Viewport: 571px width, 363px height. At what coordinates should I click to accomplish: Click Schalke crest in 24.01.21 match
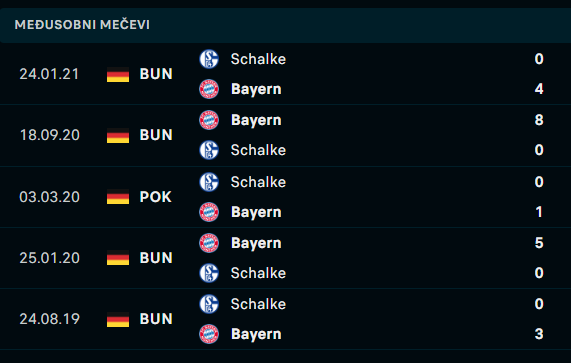[x=209, y=59]
